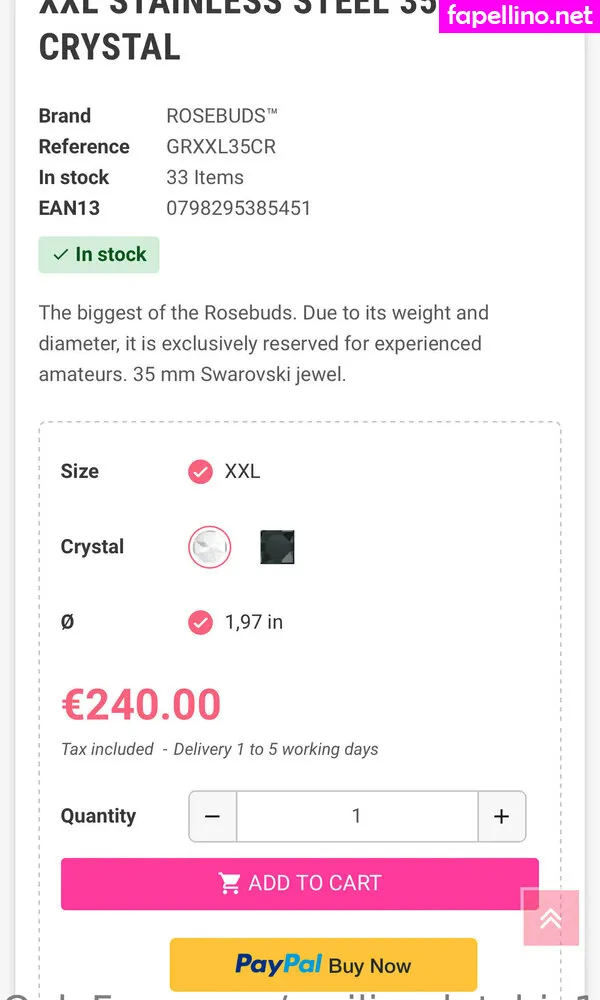Click the EAN13 barcode number
Screen dimensions: 600x1000
coord(238,208)
